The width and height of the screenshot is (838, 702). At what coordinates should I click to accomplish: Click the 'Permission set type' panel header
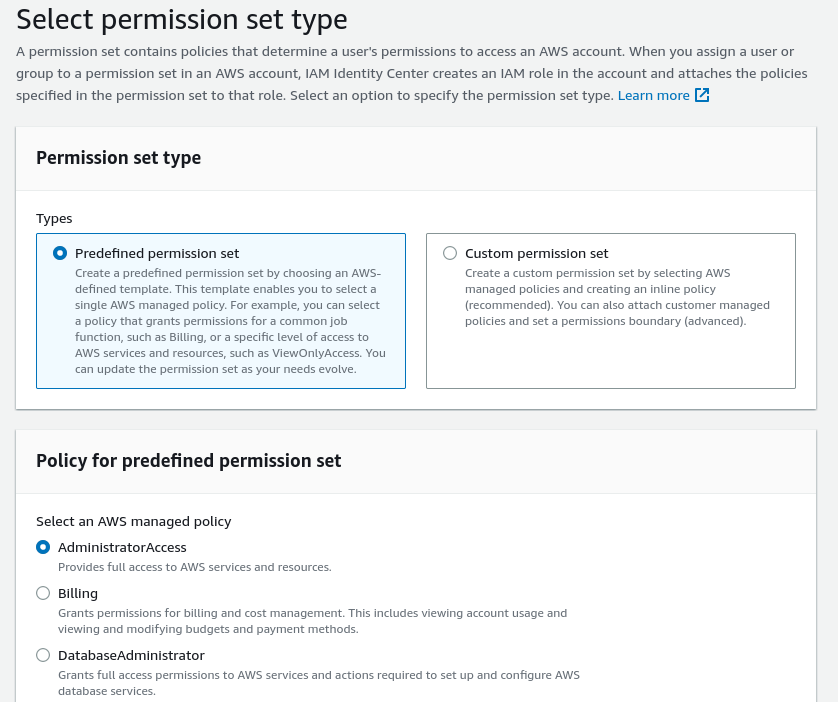click(118, 158)
